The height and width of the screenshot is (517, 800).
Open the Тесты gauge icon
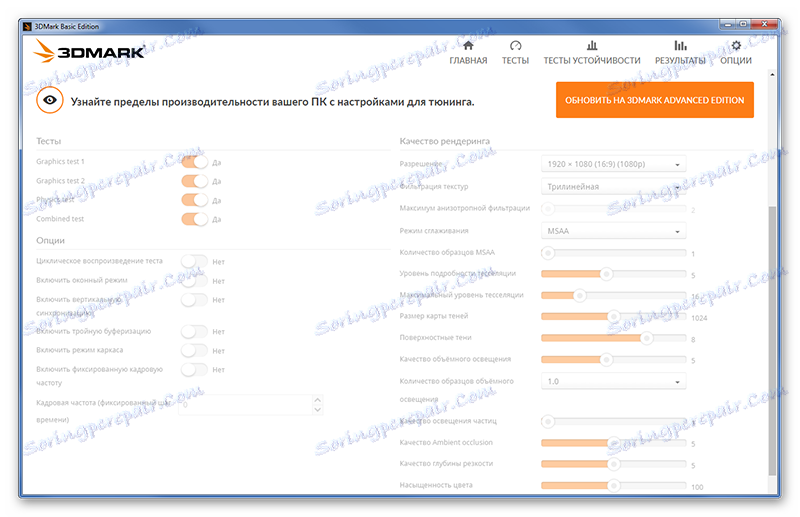tap(515, 46)
